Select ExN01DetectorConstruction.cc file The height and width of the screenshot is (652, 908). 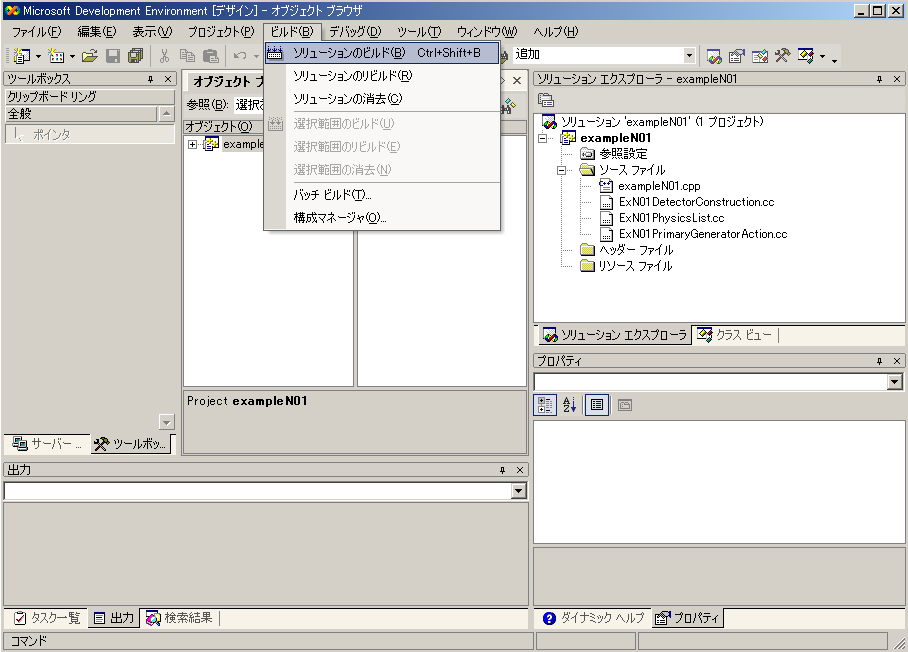tap(696, 202)
